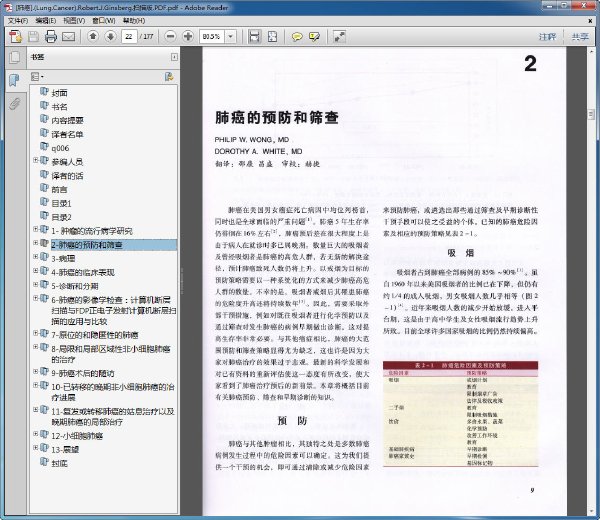Open the attachments paperclip panel
The height and width of the screenshot is (520, 600).
click(15, 103)
